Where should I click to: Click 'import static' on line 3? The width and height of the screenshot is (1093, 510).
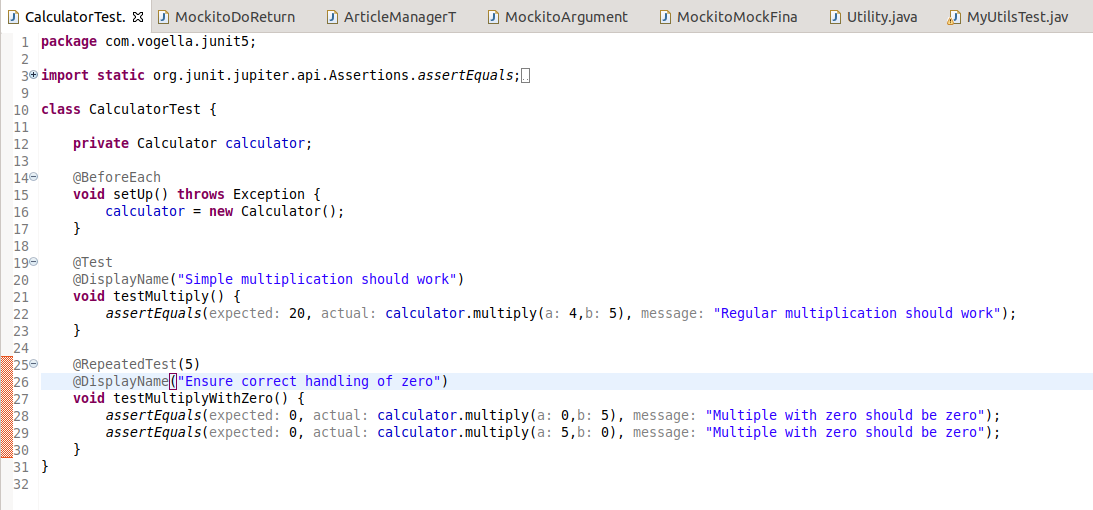pyautogui.click(x=93, y=75)
